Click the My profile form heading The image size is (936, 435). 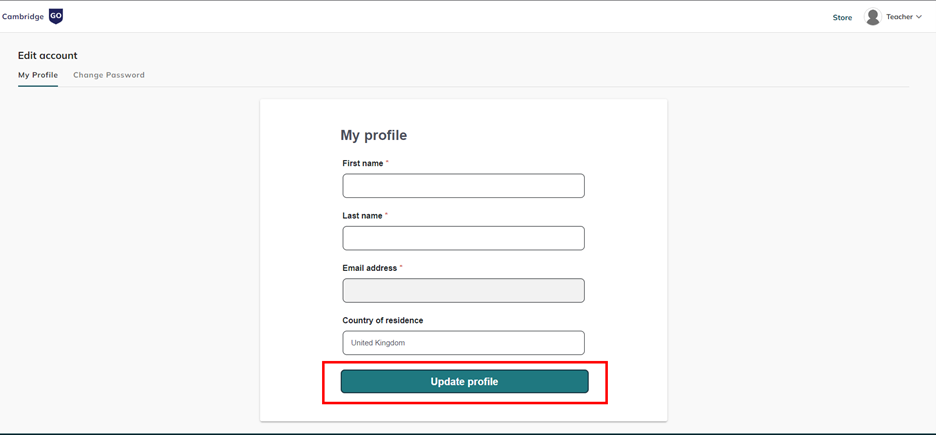click(373, 135)
